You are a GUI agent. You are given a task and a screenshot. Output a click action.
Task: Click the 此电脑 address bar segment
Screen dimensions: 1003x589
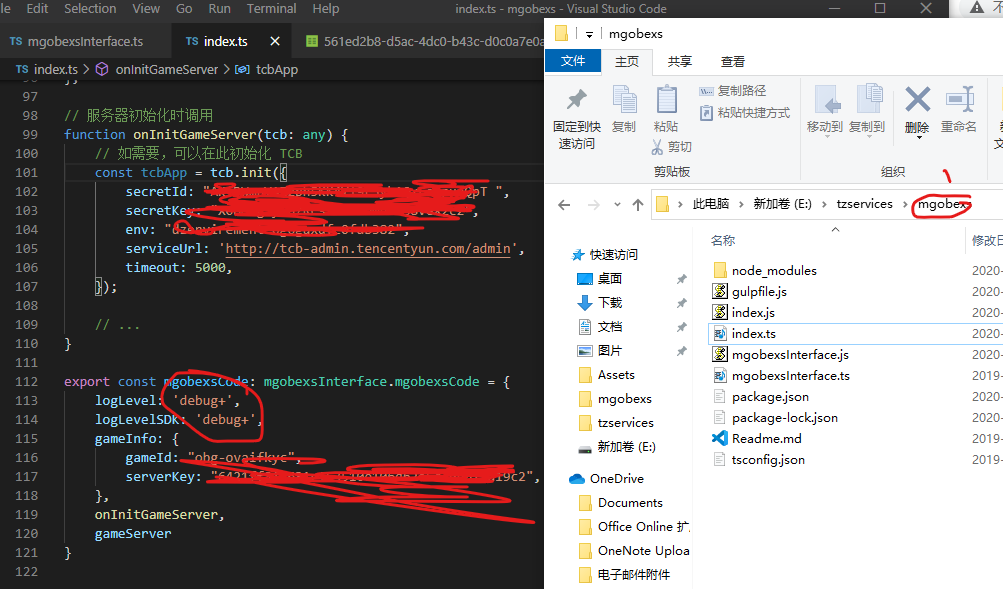pyautogui.click(x=711, y=204)
